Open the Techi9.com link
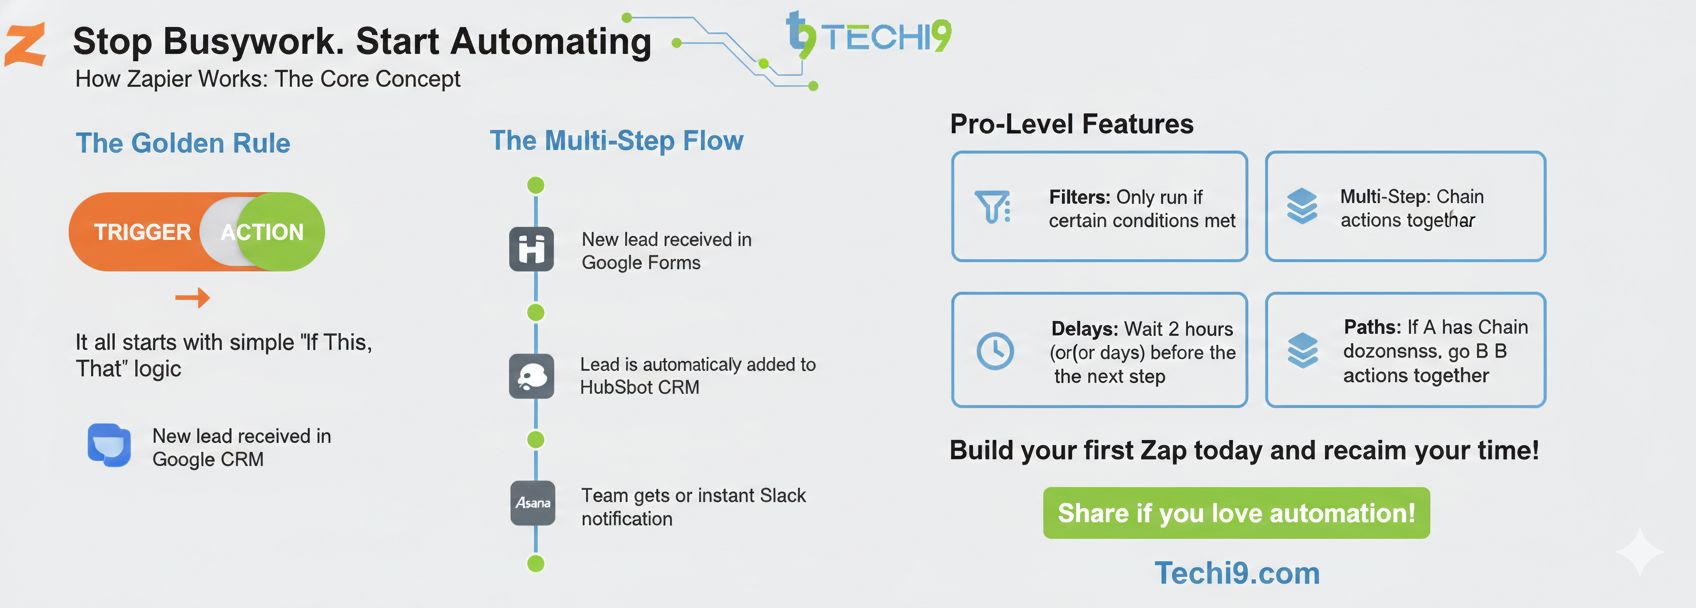 point(1237,573)
